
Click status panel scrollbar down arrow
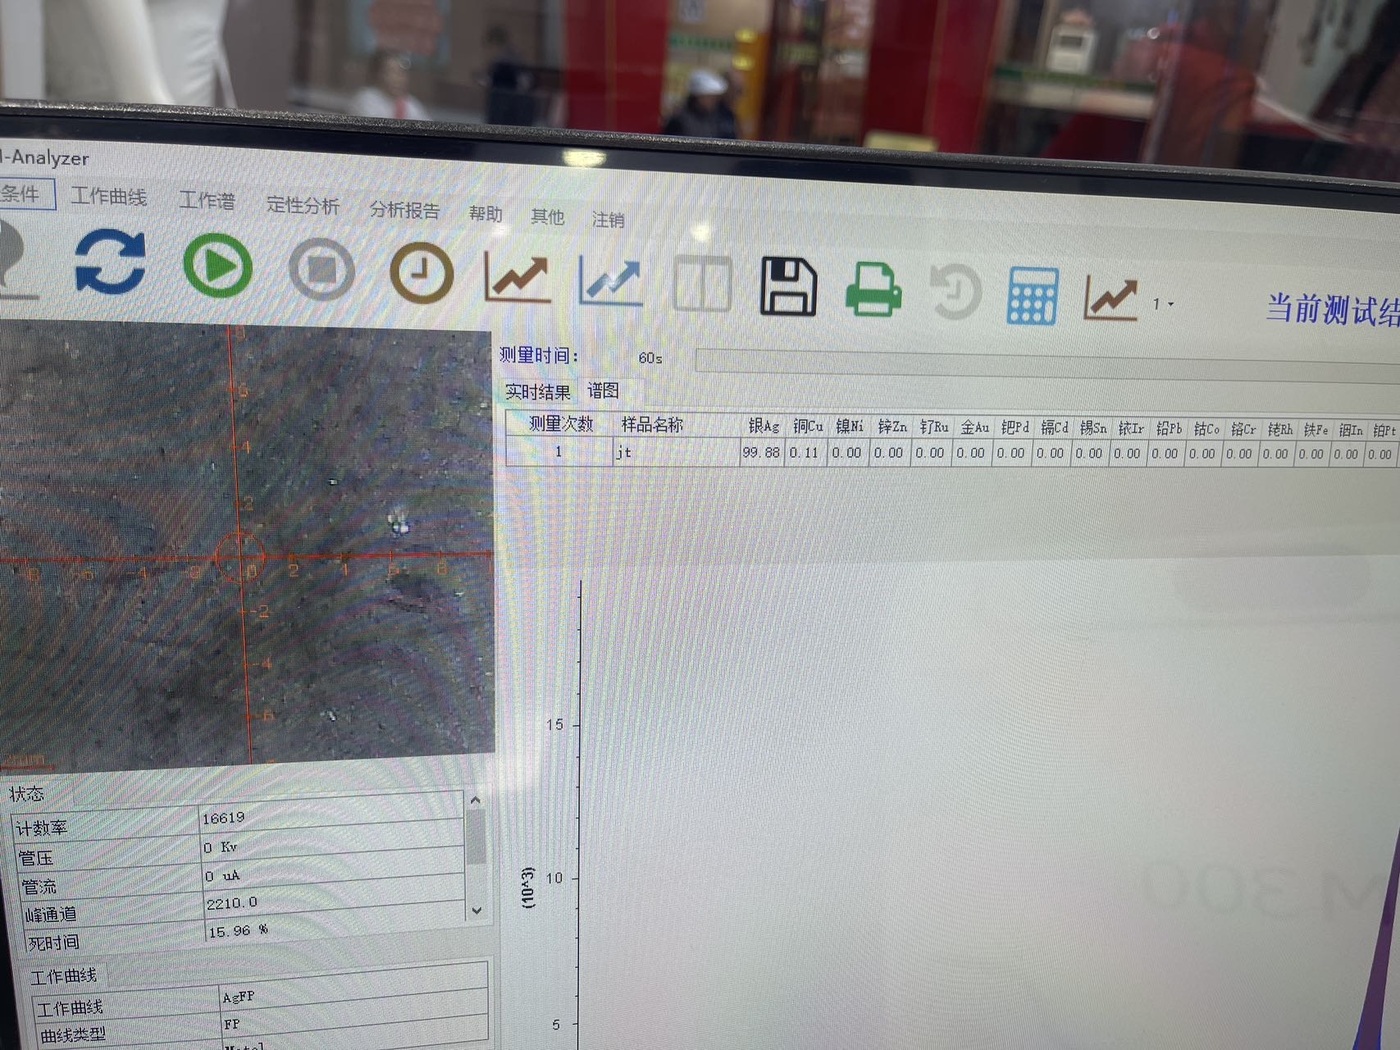476,910
